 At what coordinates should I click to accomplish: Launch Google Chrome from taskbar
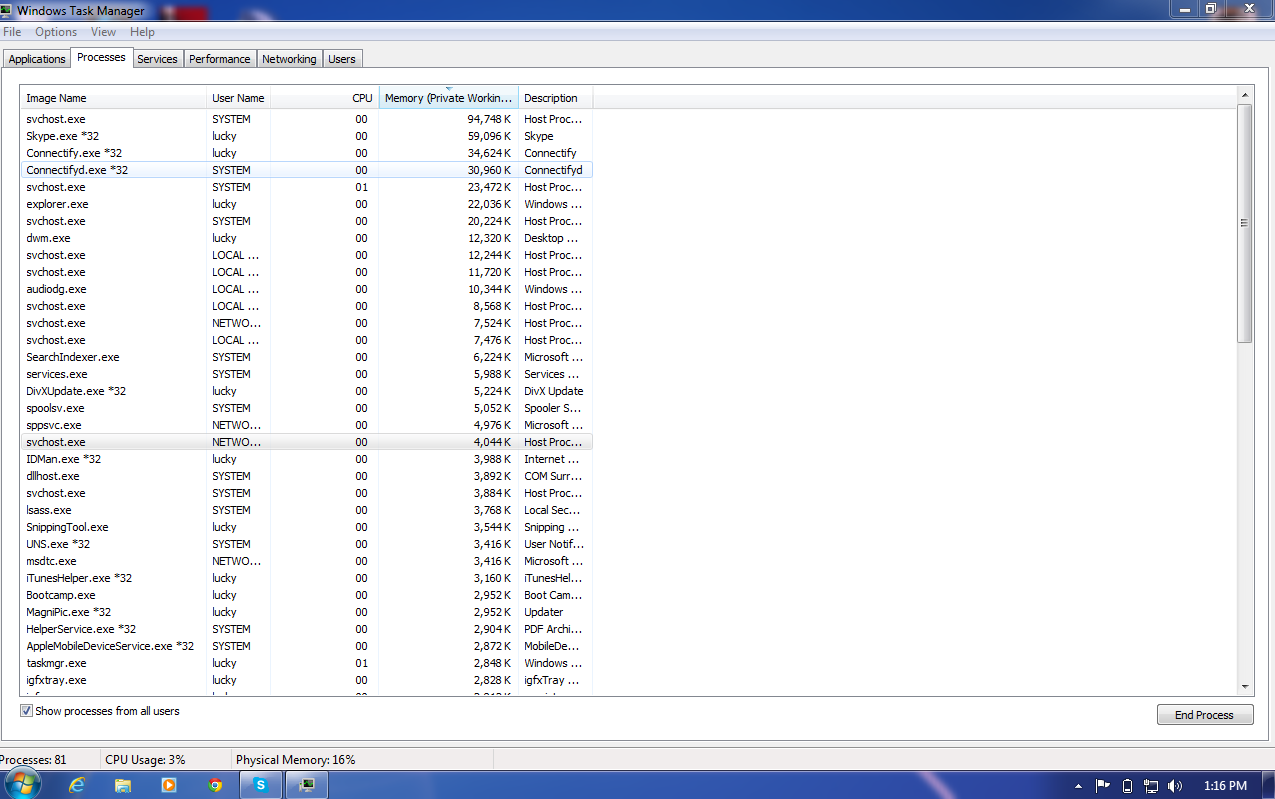[x=215, y=785]
